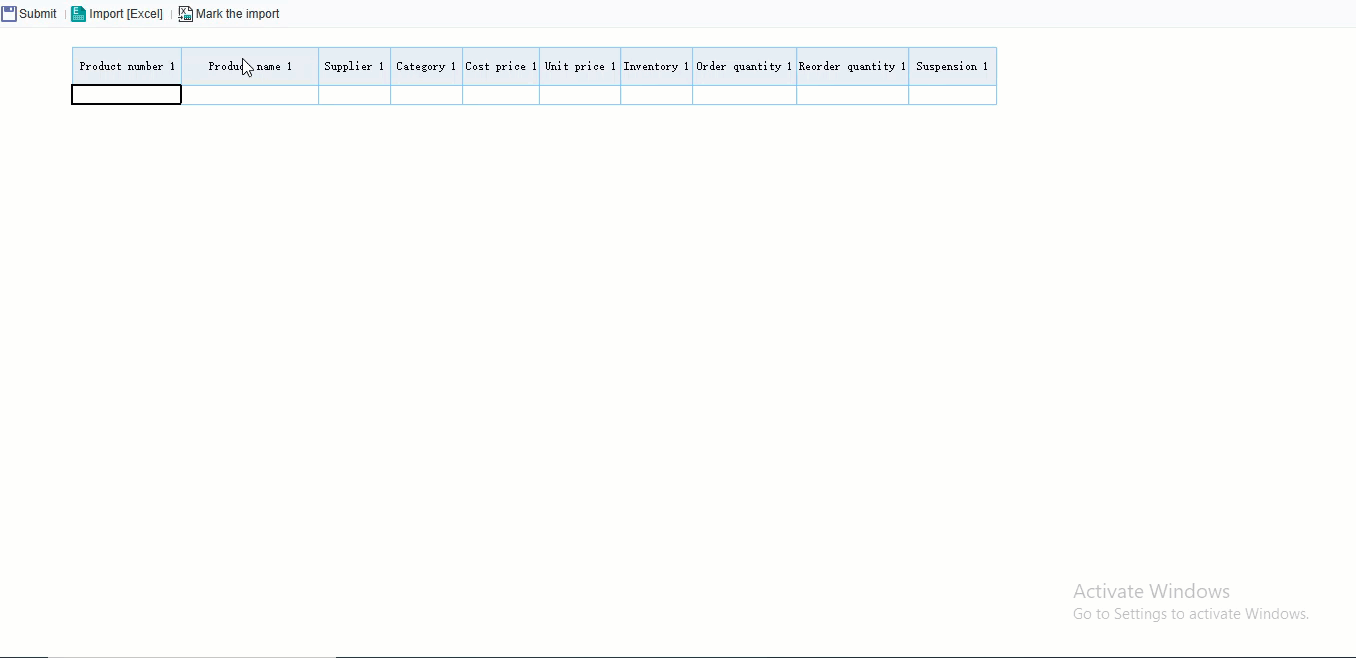Choose Mark the import option

tap(238, 14)
